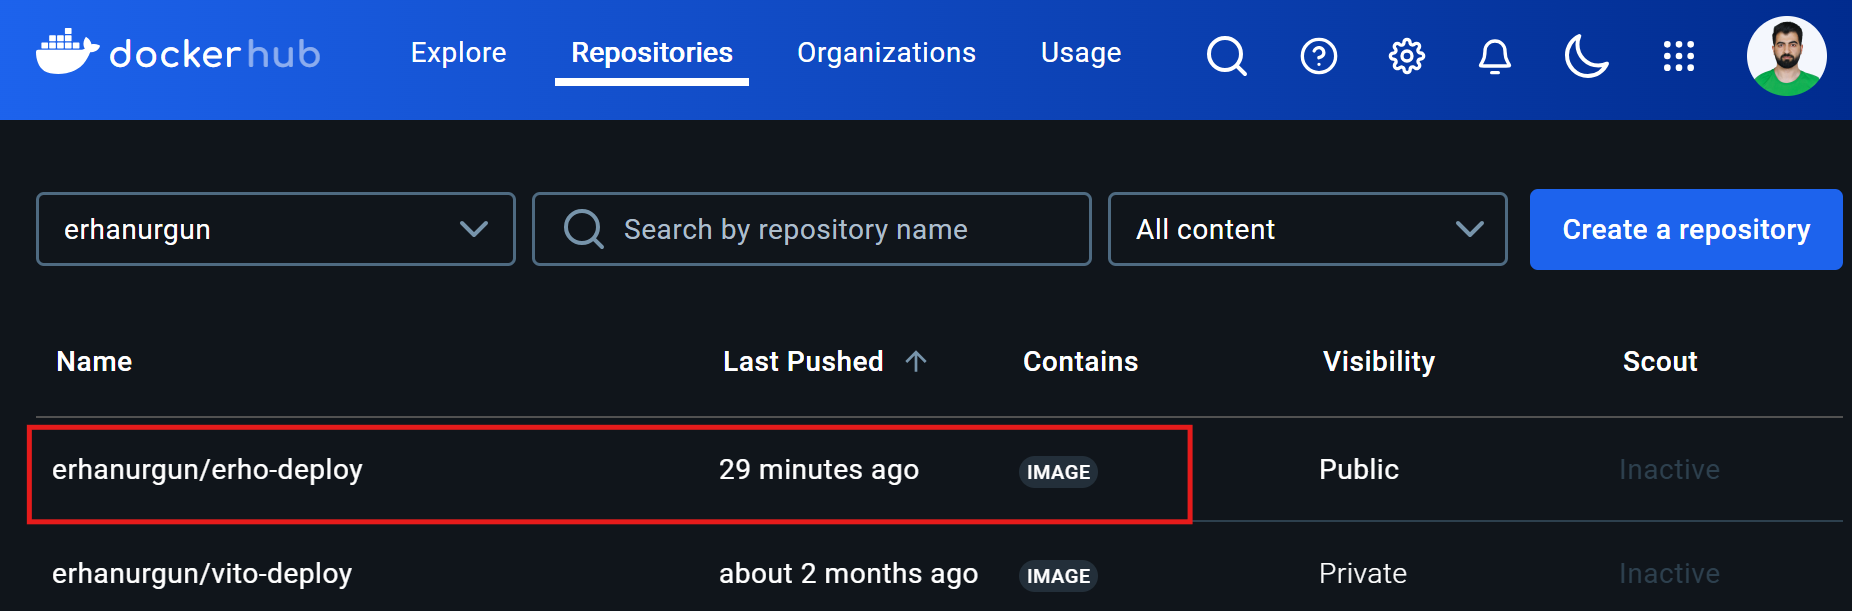The width and height of the screenshot is (1852, 611).
Task: Click the Inactive Scout status for erho-deploy
Action: click(x=1669, y=469)
